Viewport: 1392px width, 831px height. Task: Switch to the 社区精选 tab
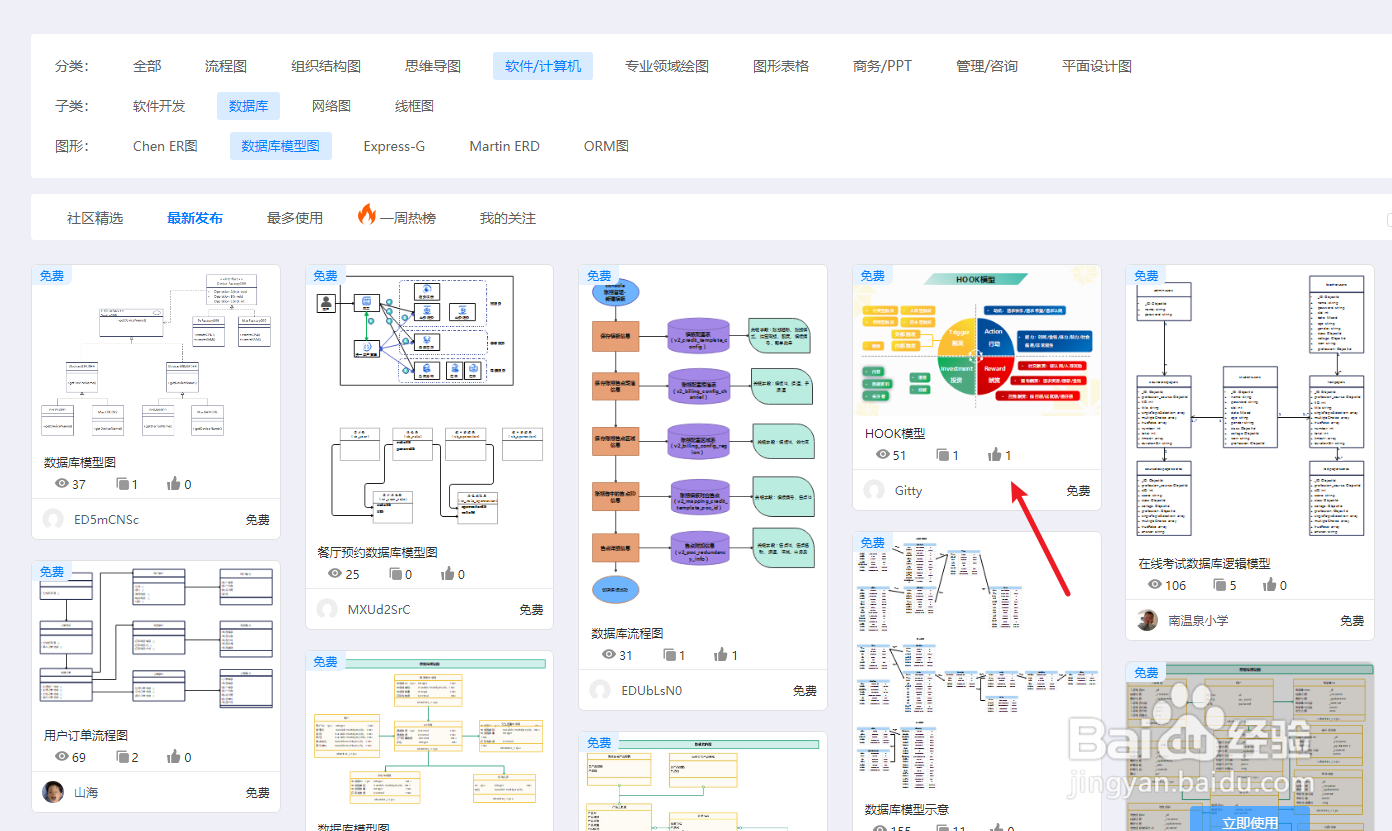click(95, 217)
